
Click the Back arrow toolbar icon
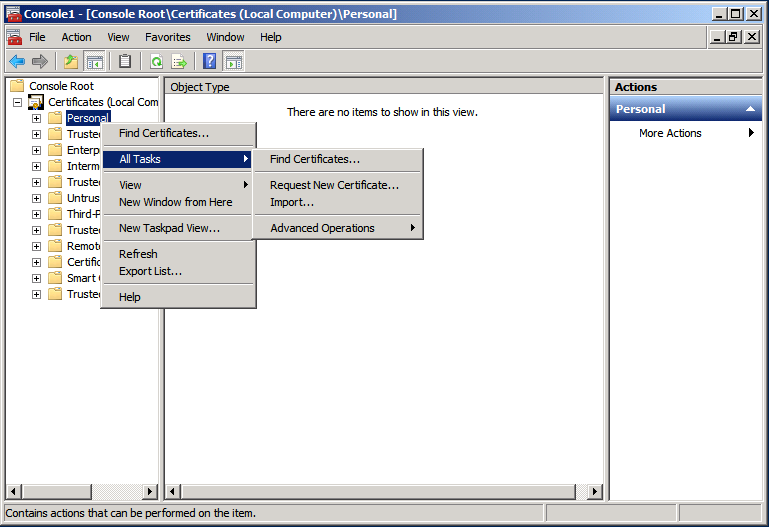coord(16,62)
